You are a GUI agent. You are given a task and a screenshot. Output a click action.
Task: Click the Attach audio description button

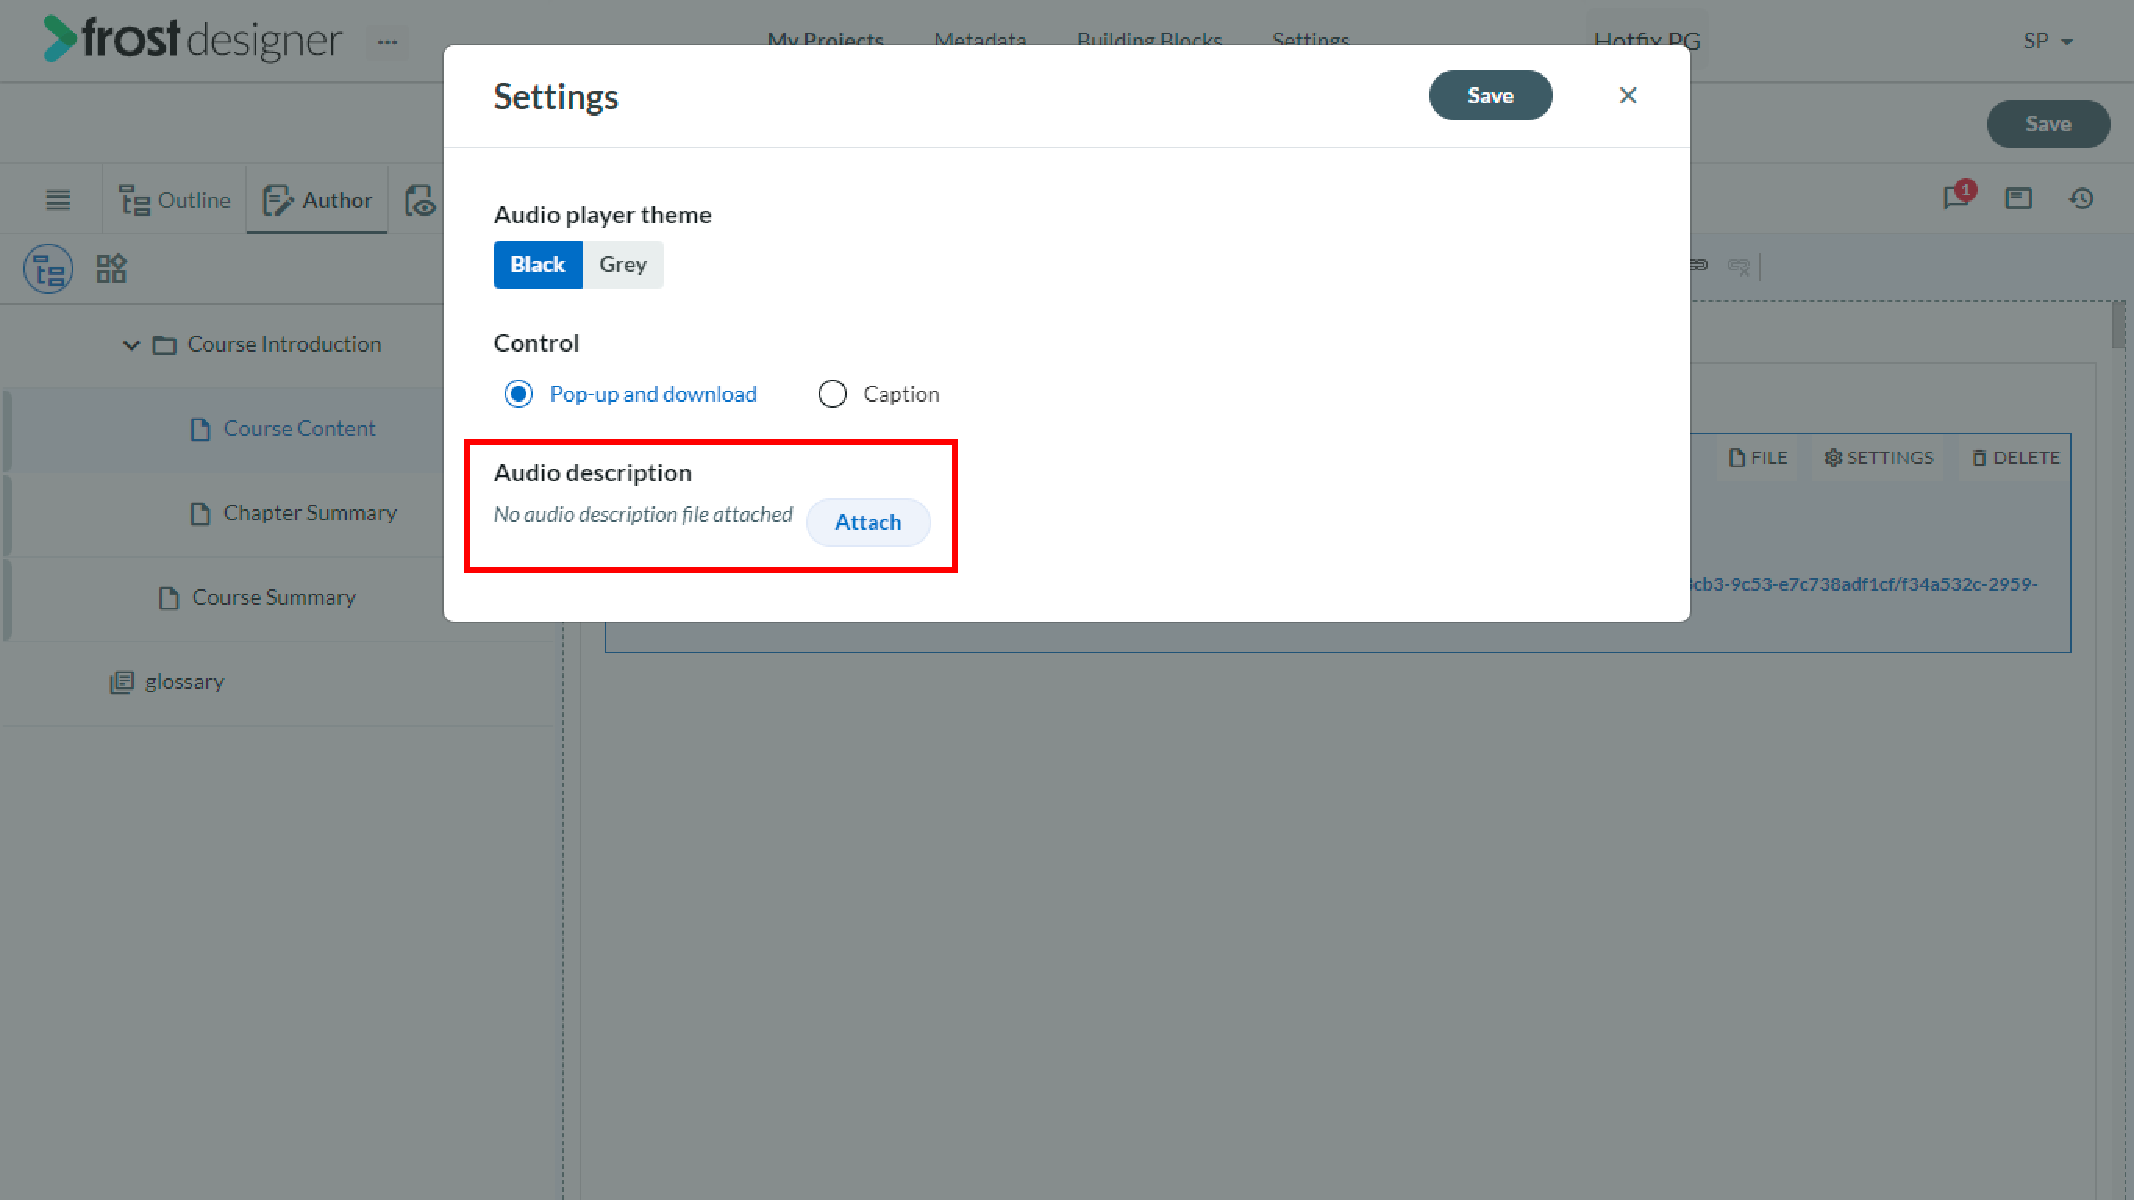[x=868, y=523]
